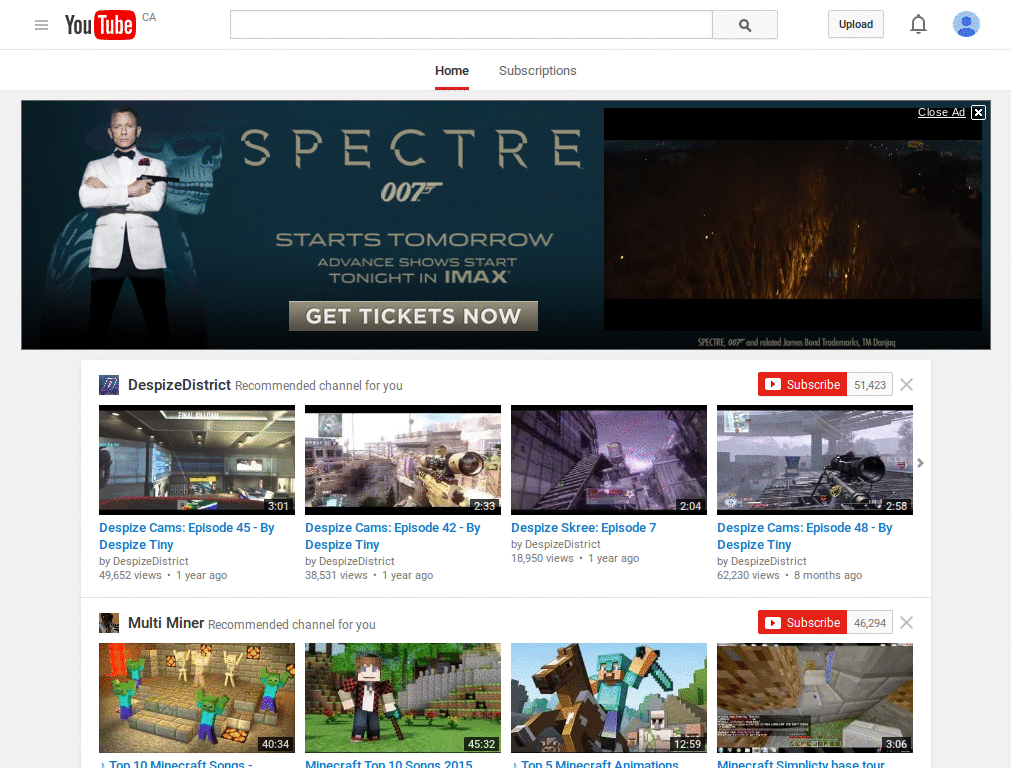Click the search magnifier button
Viewport: 1024px width, 768px height.
coord(744,25)
